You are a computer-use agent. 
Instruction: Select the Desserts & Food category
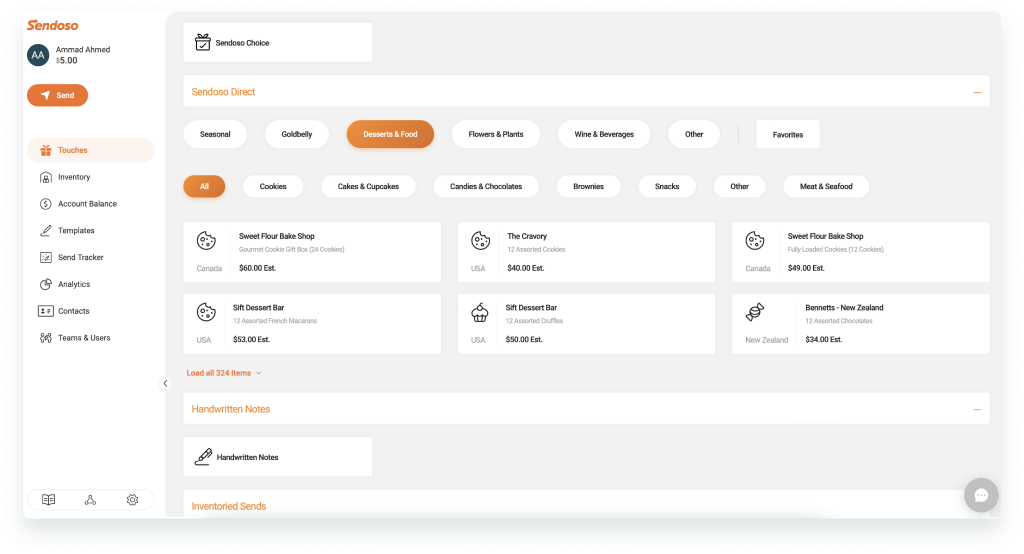tap(390, 134)
